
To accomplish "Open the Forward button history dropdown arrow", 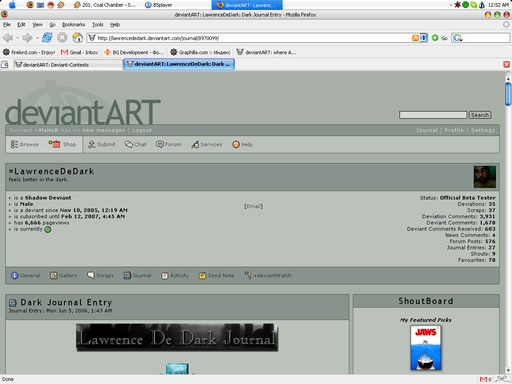I will [x=37, y=38].
